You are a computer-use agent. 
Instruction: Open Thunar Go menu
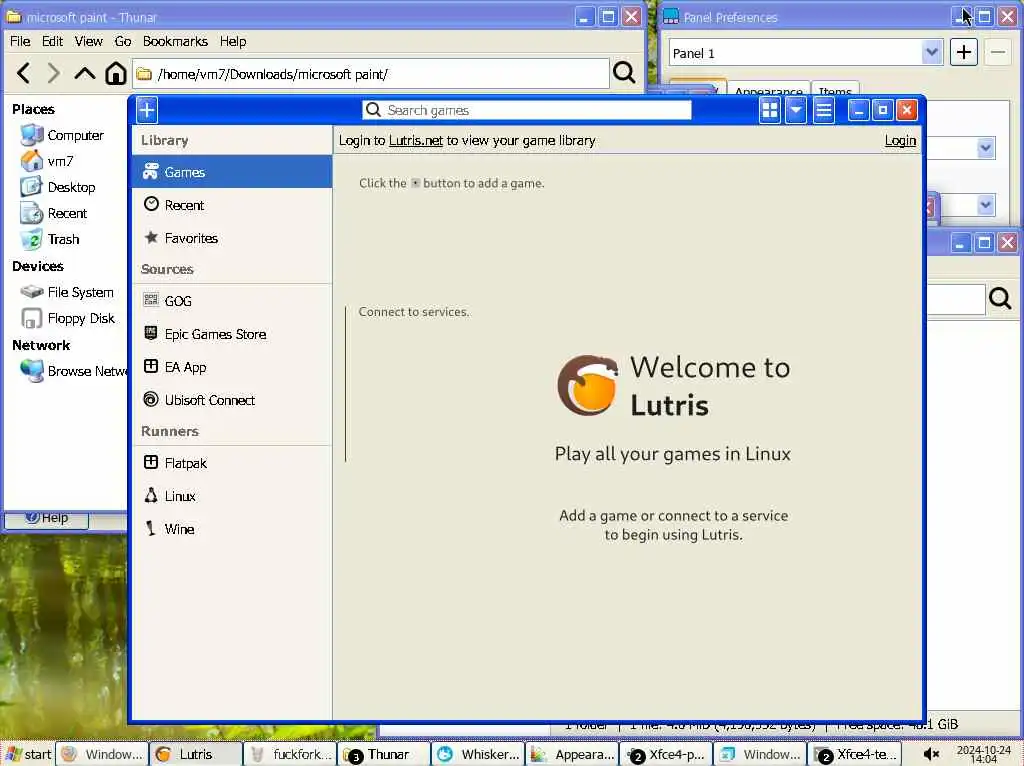tap(123, 41)
